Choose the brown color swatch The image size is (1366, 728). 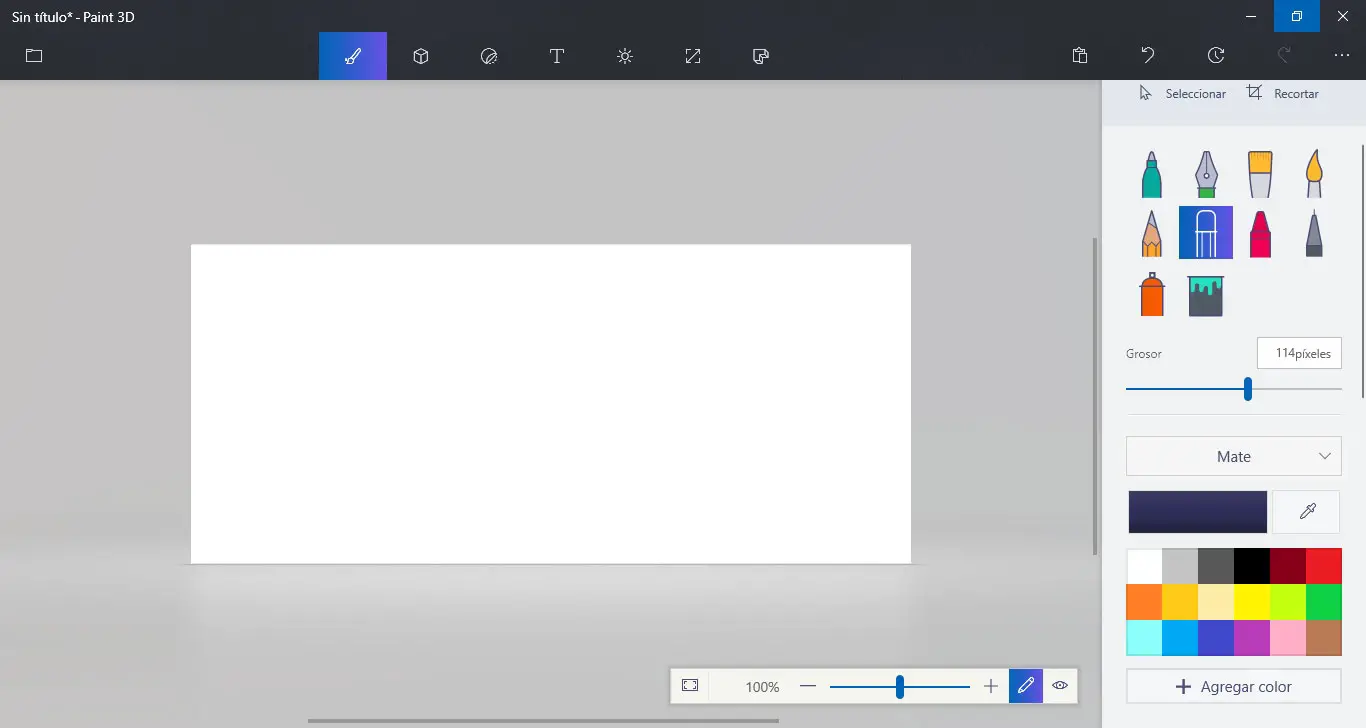[x=1324, y=638]
